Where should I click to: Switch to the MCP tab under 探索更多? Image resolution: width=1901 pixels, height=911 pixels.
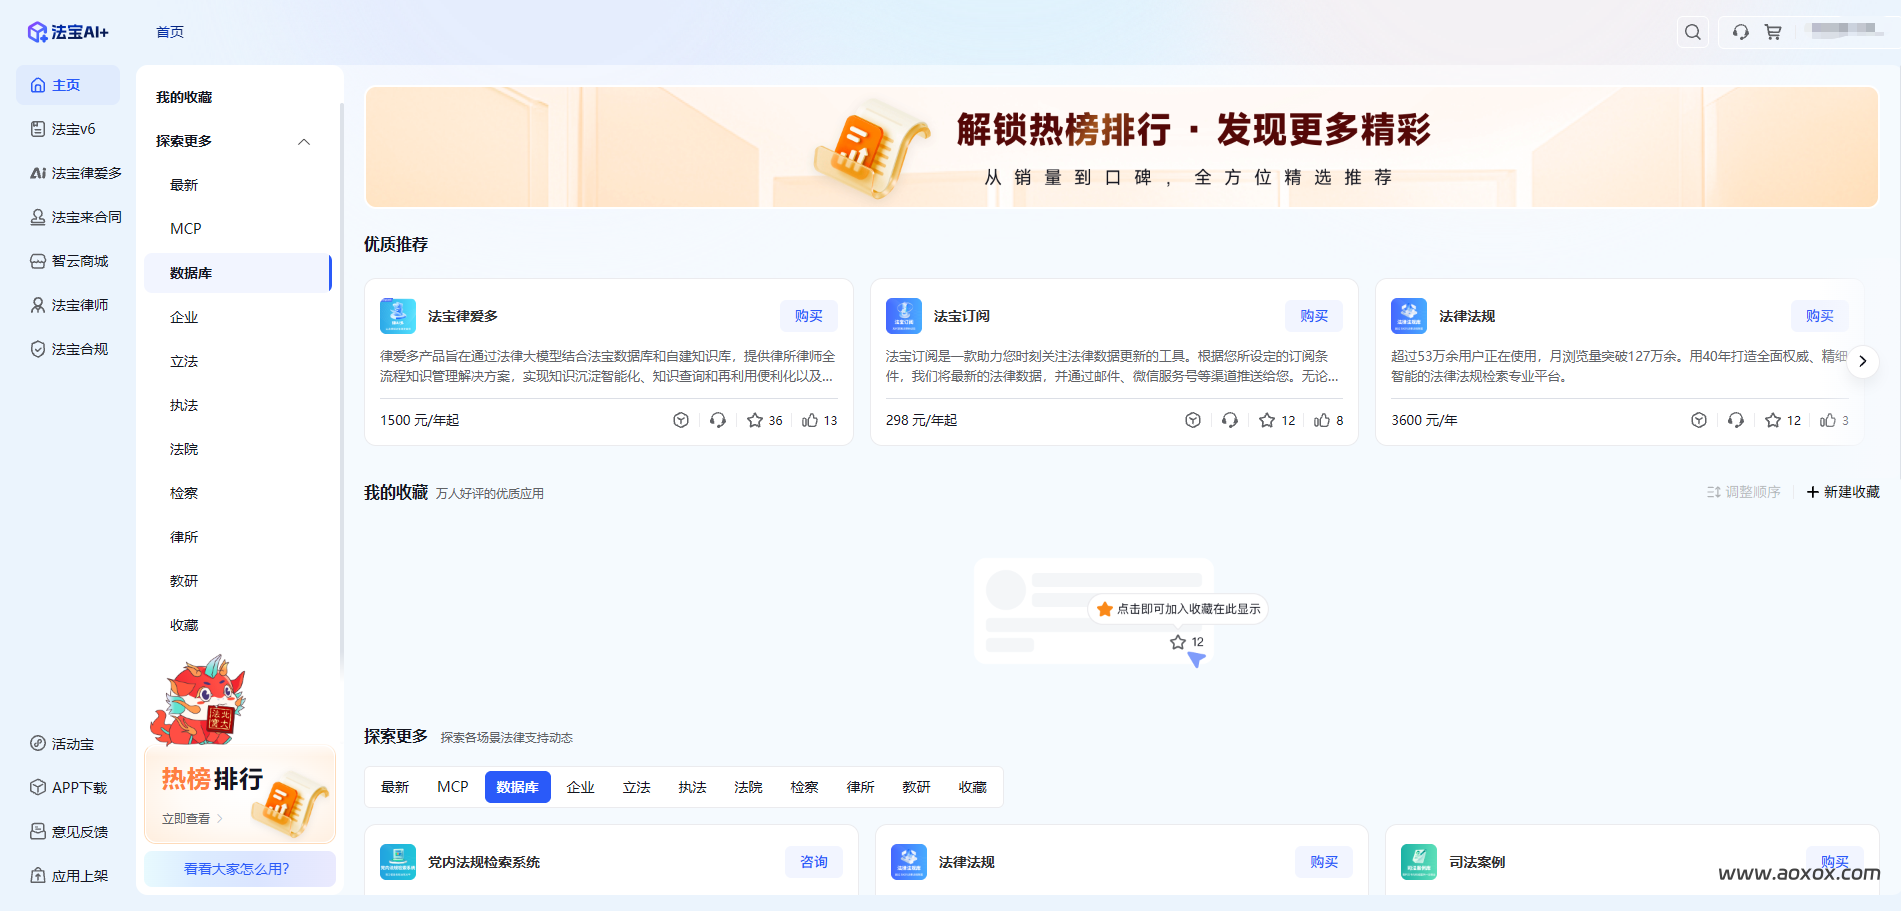[x=453, y=787]
